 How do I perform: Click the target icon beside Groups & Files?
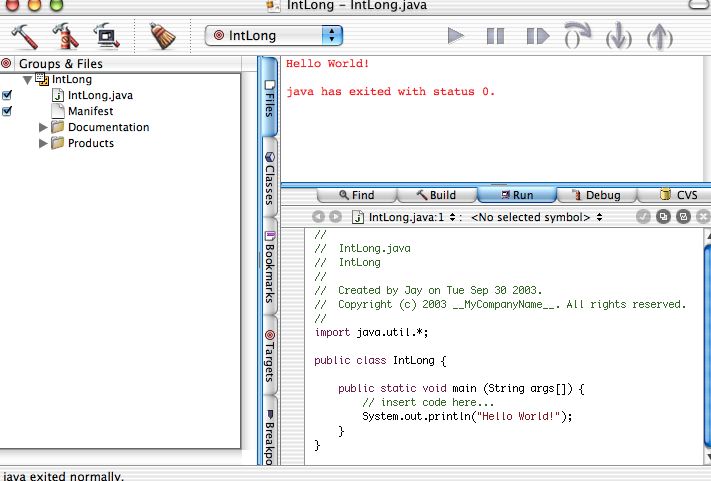pyautogui.click(x=6, y=63)
